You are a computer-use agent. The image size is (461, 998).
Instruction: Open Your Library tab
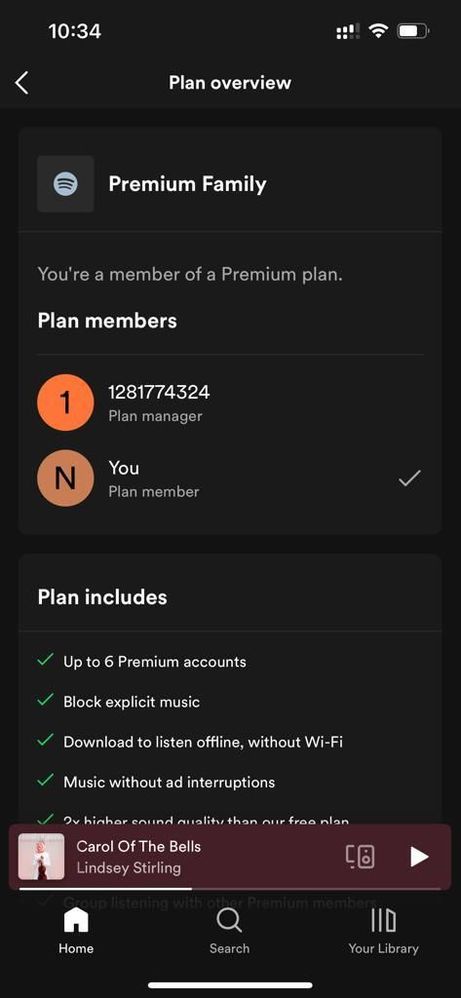click(x=383, y=931)
